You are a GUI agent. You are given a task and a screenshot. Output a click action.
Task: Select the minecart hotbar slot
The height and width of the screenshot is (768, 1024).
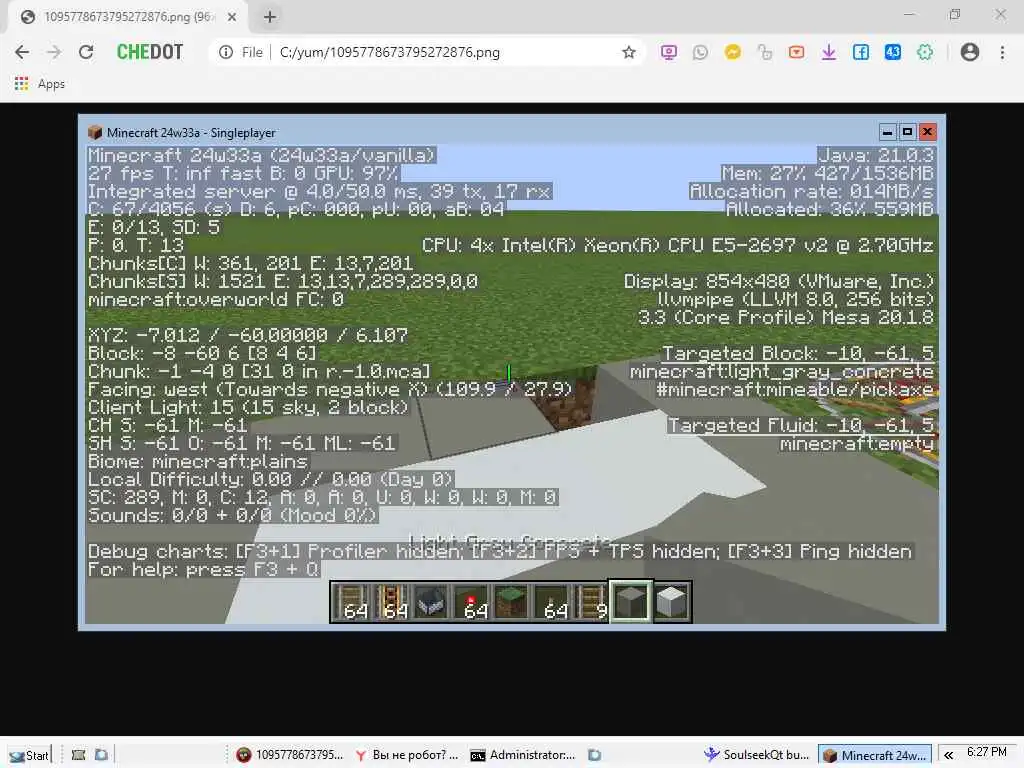click(431, 601)
